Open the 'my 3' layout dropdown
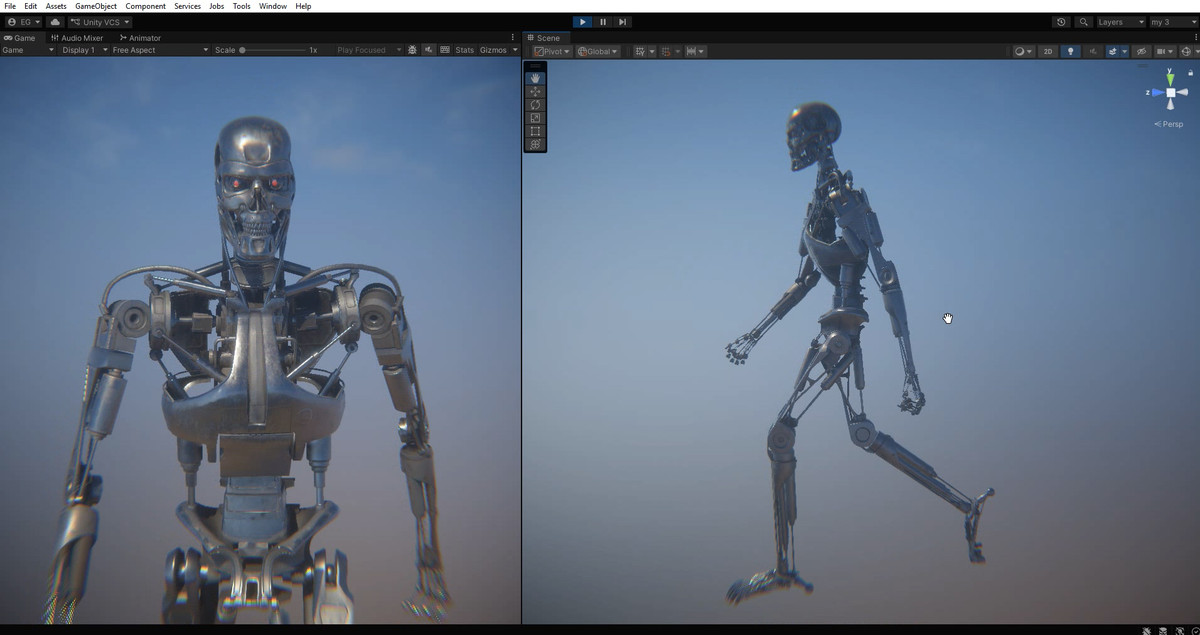This screenshot has height=635, width=1200. tap(1172, 22)
